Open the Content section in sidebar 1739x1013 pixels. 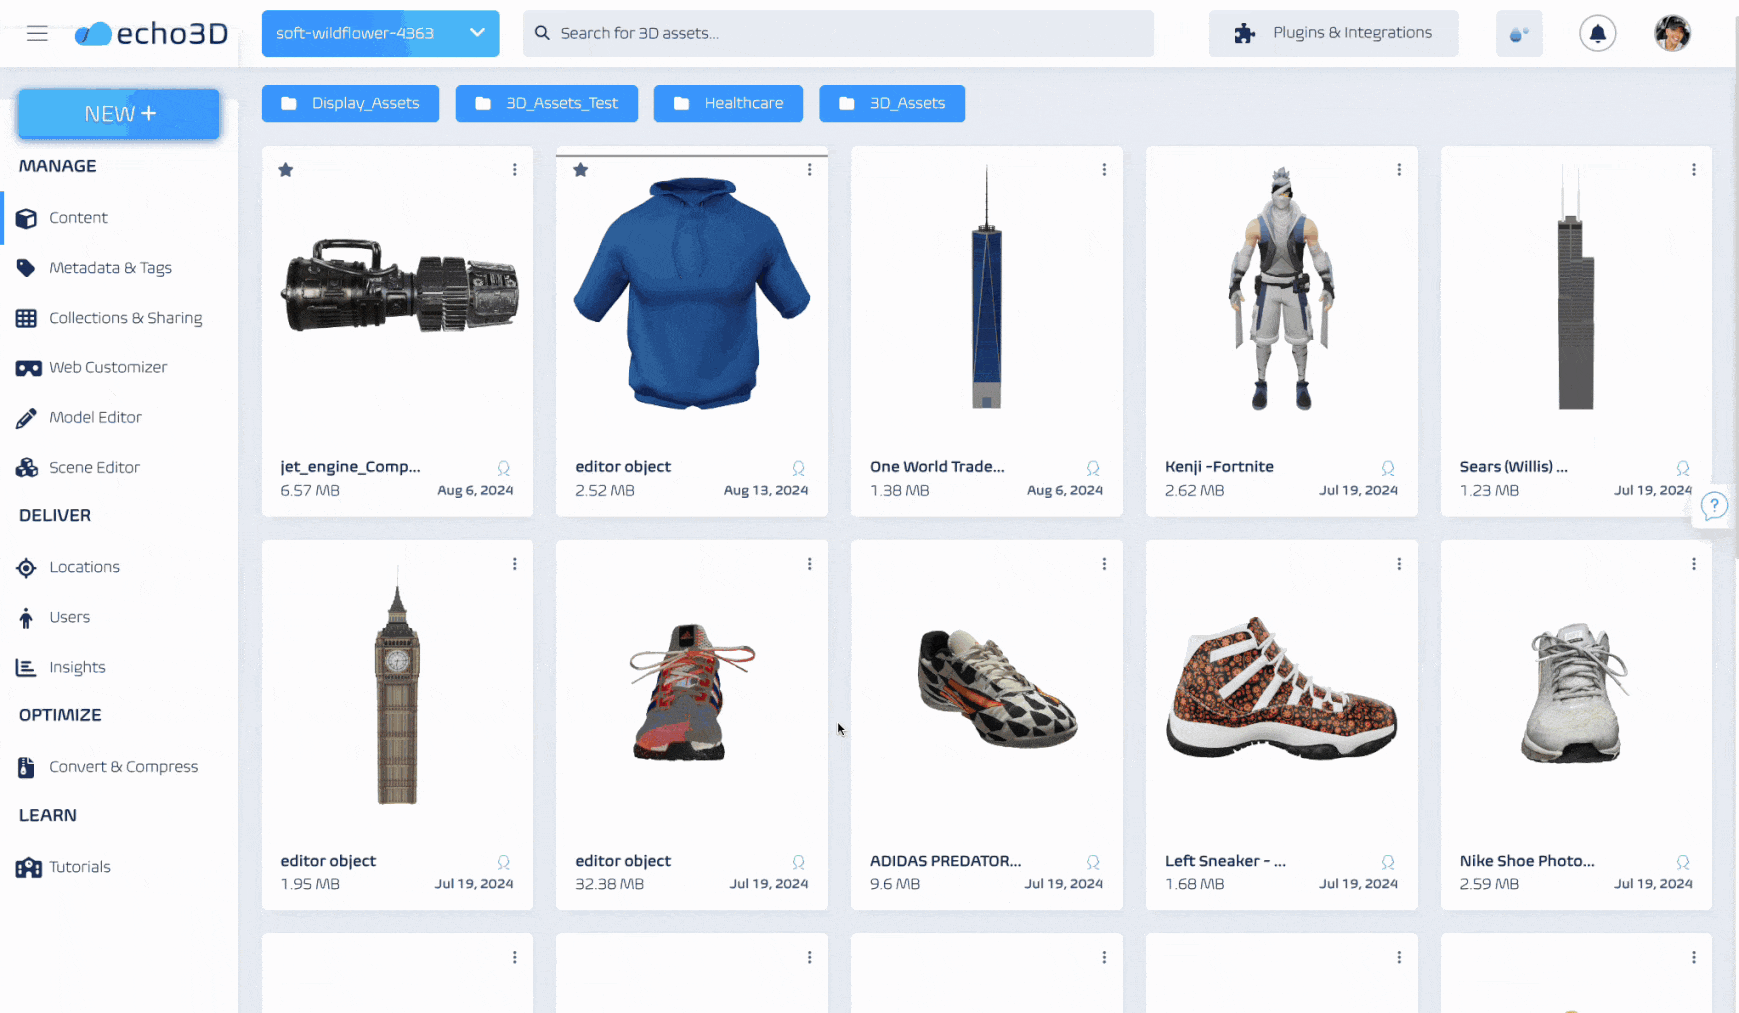[78, 217]
